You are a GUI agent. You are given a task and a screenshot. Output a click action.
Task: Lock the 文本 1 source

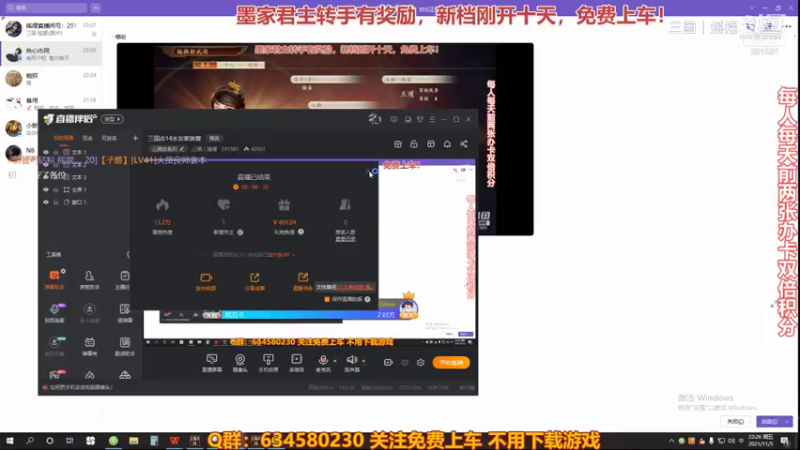[56, 152]
